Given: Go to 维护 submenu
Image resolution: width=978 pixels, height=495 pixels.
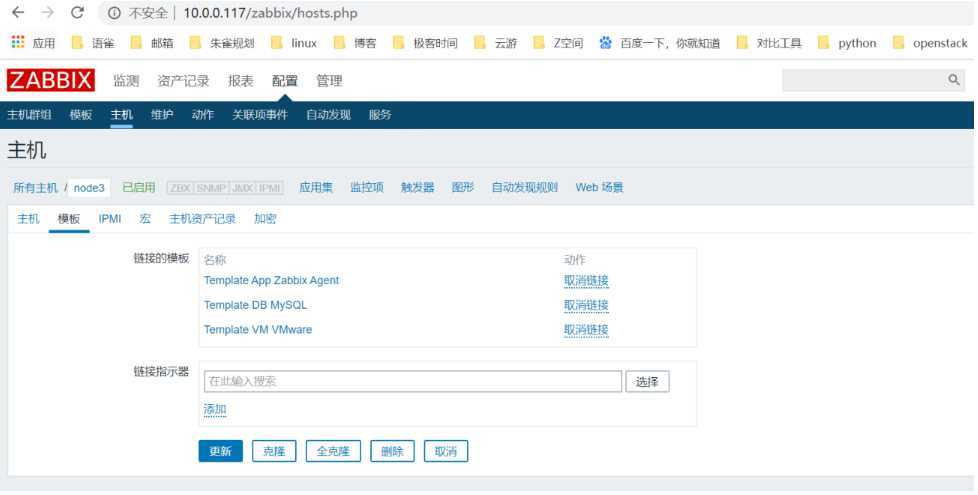Looking at the screenshot, I should [x=162, y=115].
